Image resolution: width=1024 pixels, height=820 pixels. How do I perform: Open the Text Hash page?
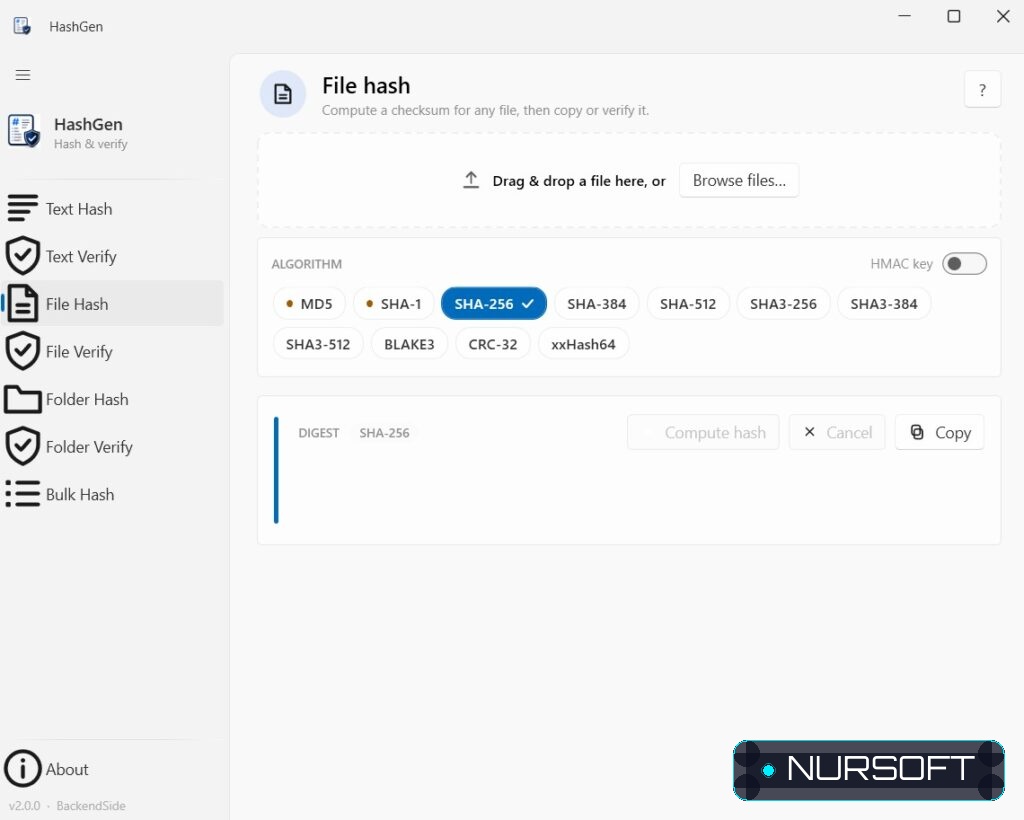[x=112, y=208]
